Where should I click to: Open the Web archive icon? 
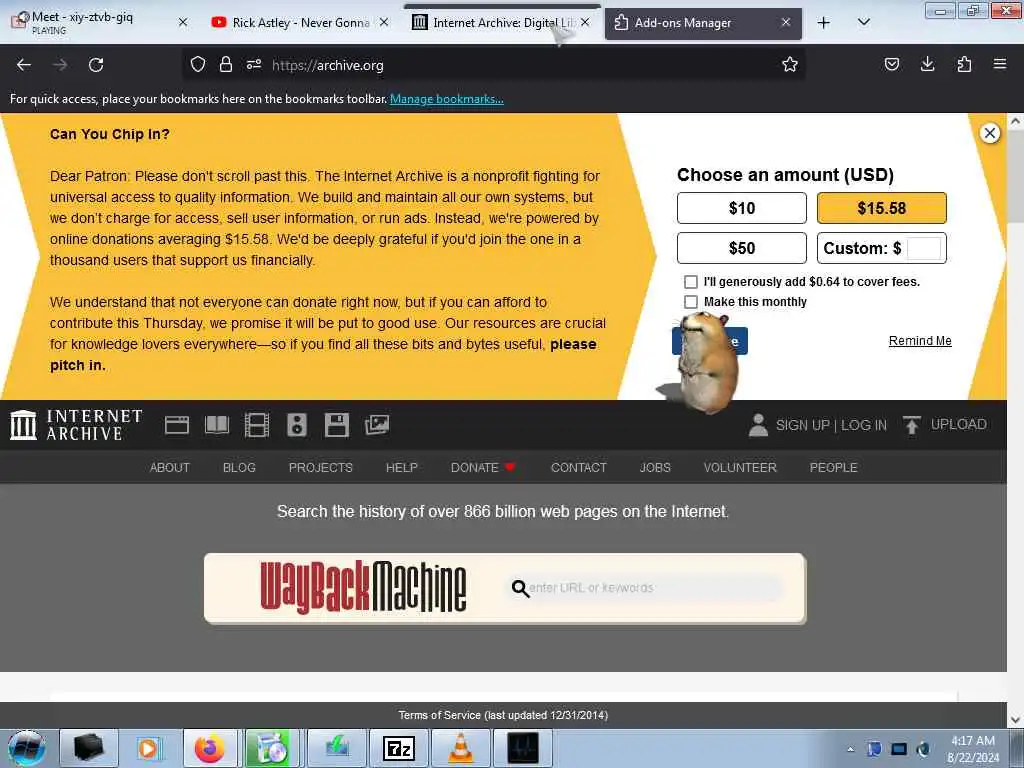(176, 425)
